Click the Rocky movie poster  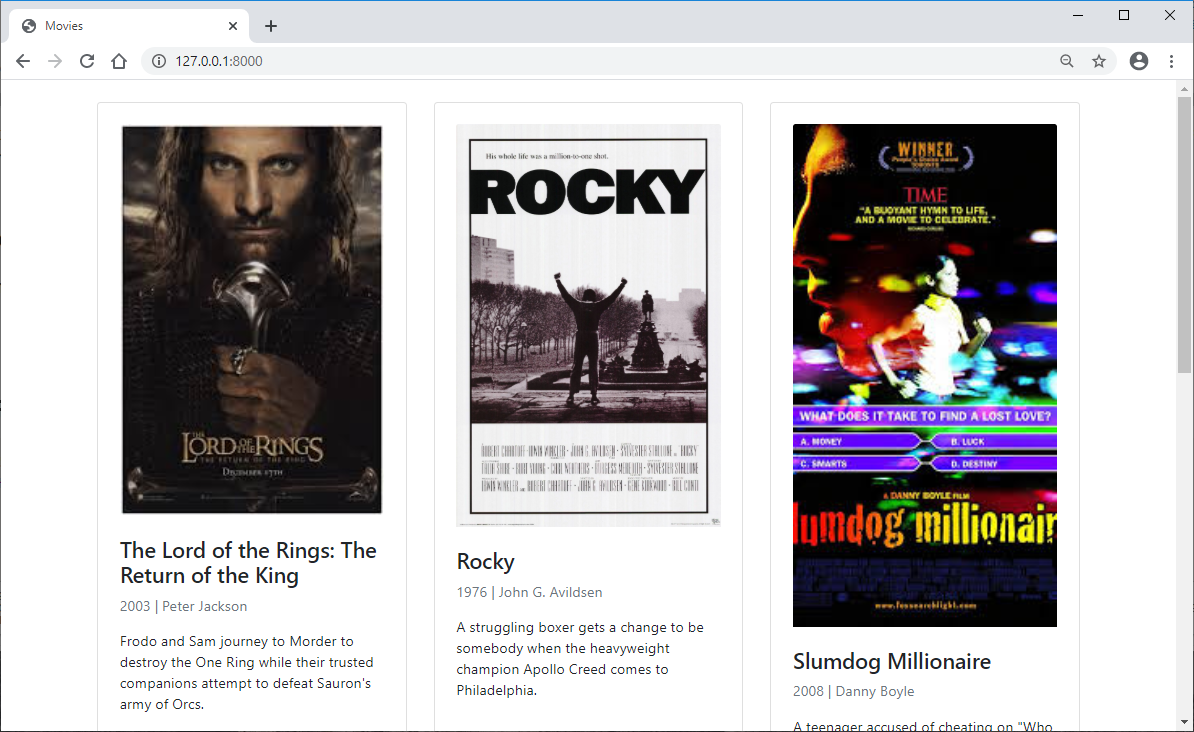pyautogui.click(x=589, y=325)
